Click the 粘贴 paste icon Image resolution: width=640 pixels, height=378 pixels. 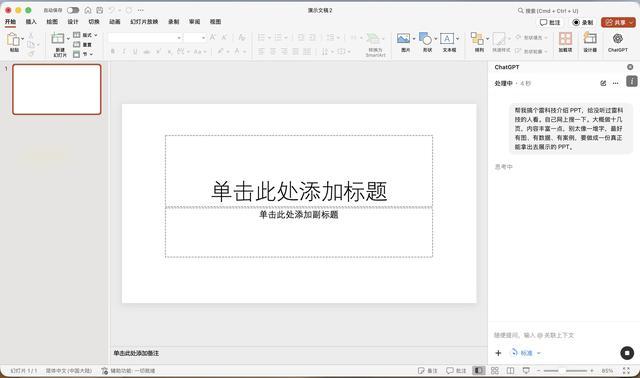point(13,40)
